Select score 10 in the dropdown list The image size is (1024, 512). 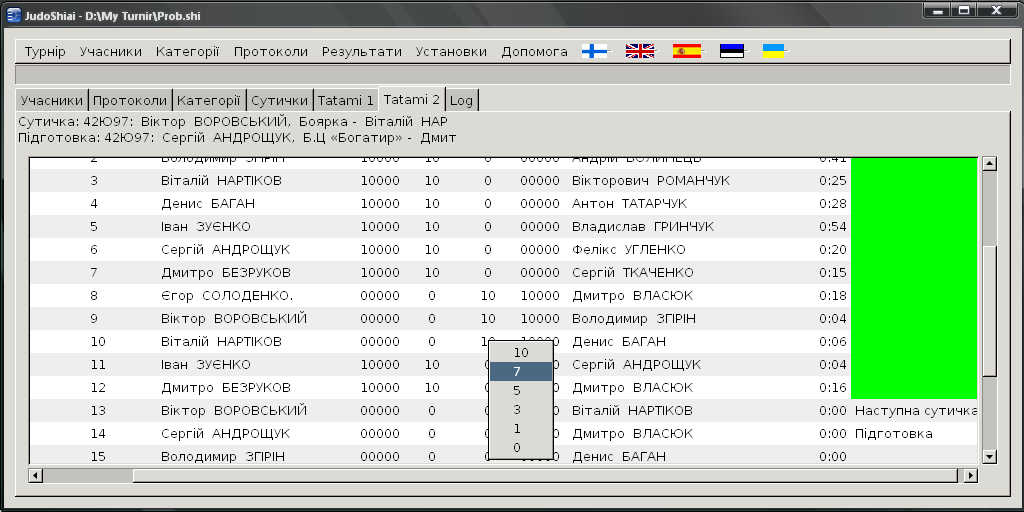[521, 353]
